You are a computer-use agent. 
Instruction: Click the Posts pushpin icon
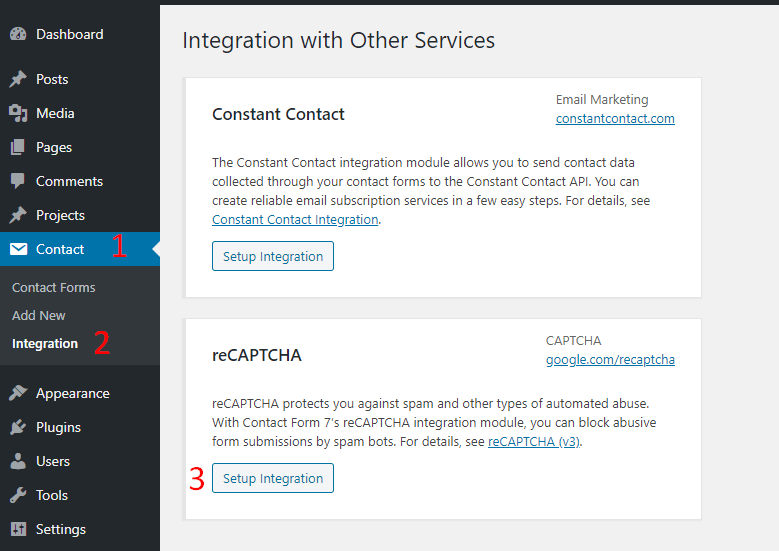[18, 79]
